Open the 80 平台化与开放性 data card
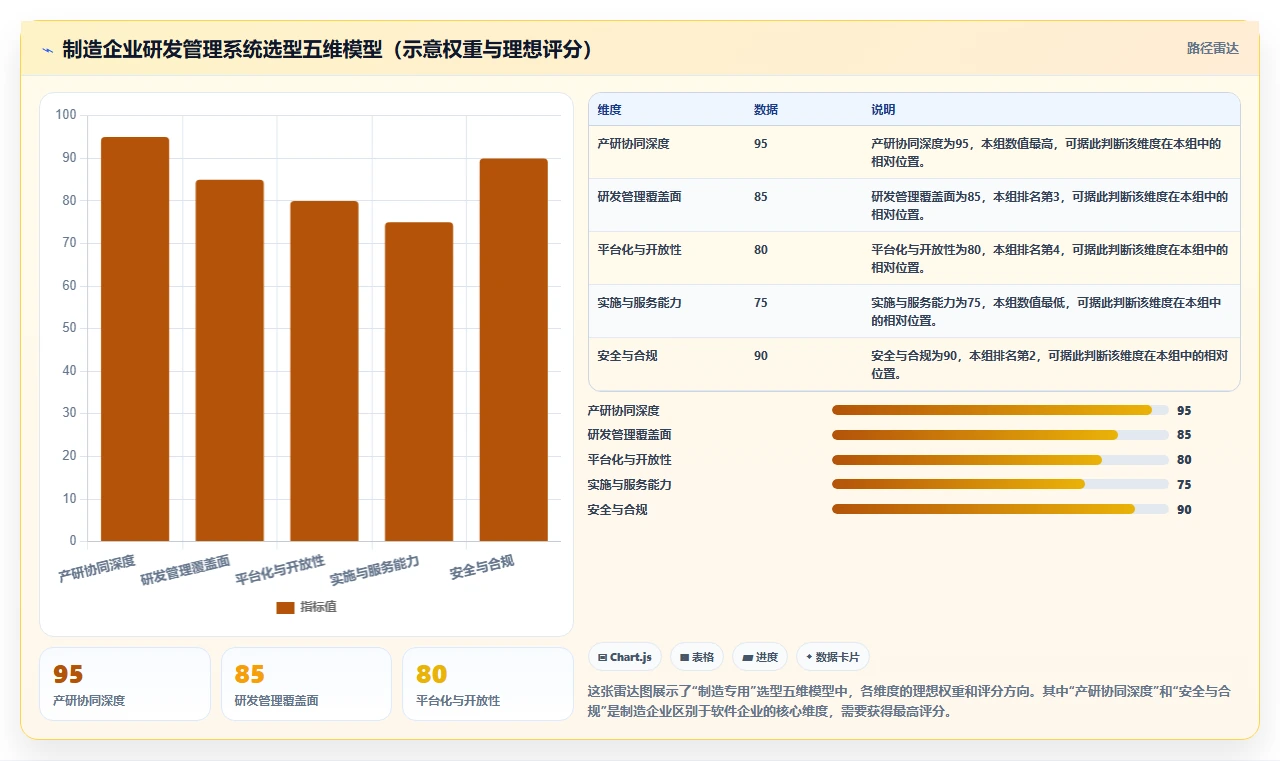 (488, 684)
